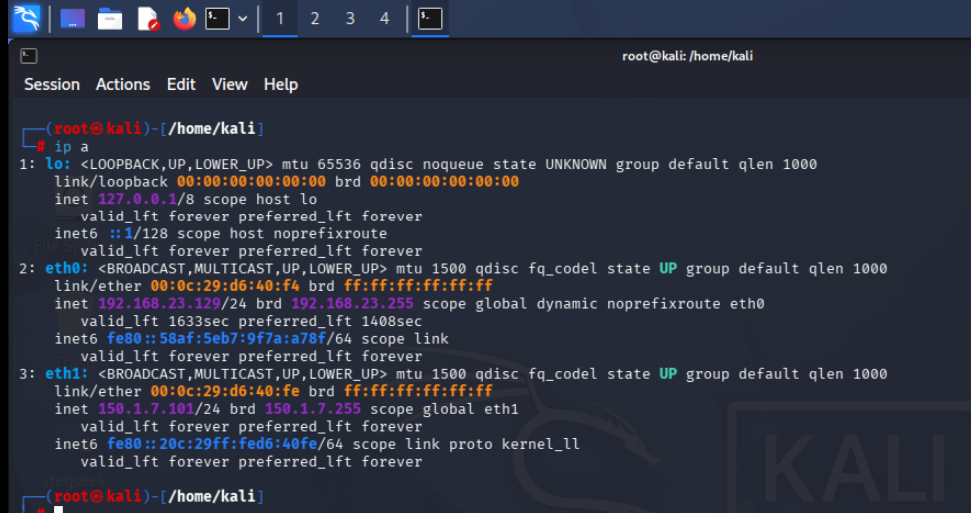This screenshot has width=971, height=513.
Task: Launch Firefox from the panel
Action: pyautogui.click(x=184, y=19)
